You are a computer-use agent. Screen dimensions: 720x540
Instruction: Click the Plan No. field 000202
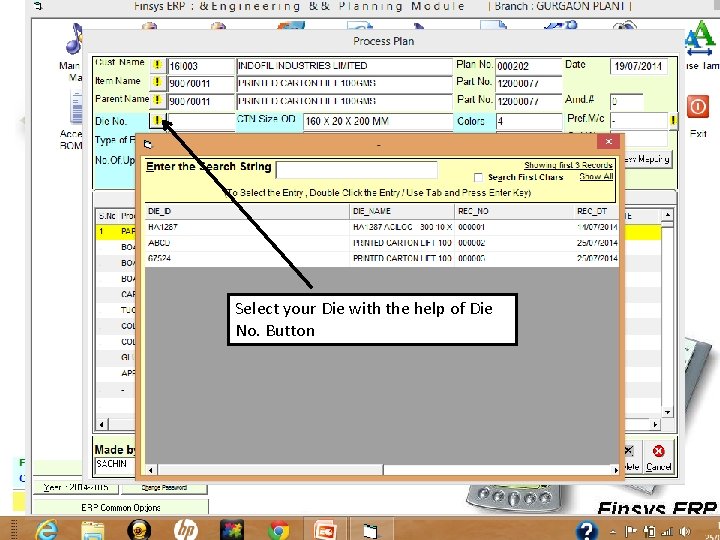click(x=529, y=66)
